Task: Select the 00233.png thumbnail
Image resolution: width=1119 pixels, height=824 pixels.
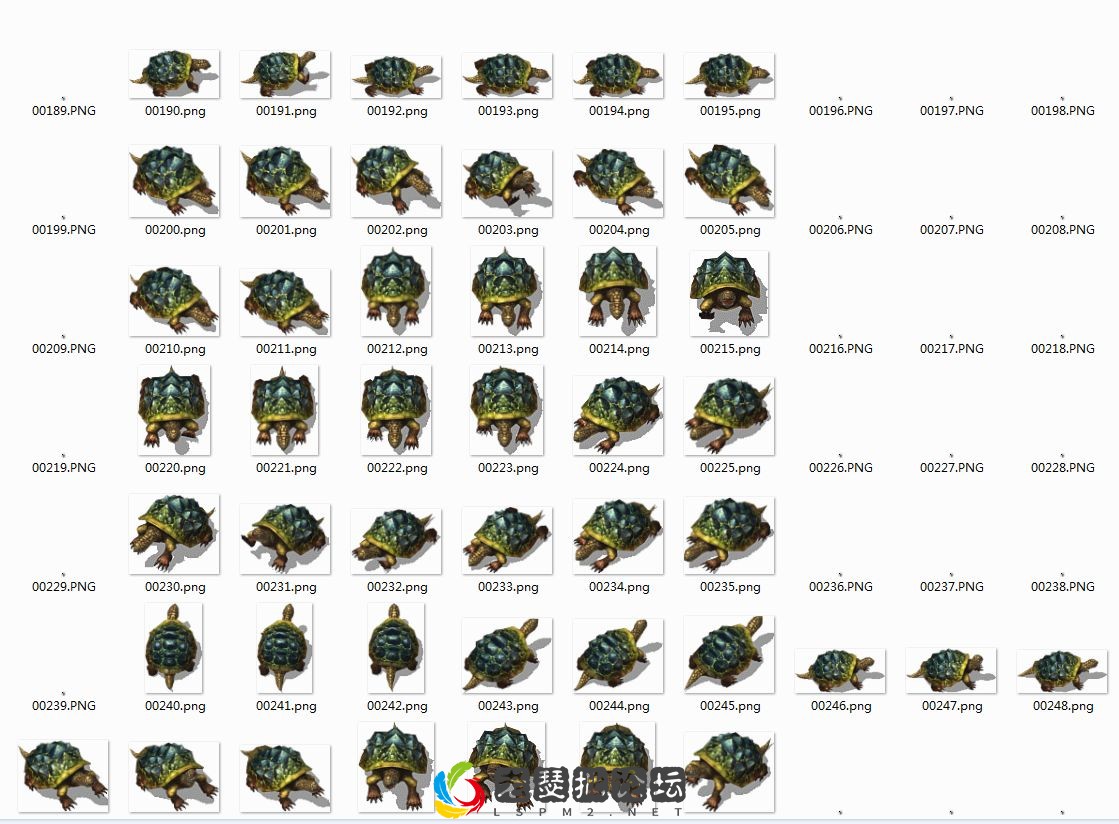Action: [x=507, y=540]
